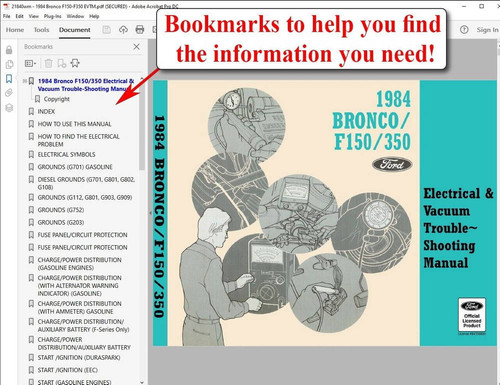Screen dimensions: 500x385
Task: Click the Save file icon in toolbar
Action: pos(106,30)
